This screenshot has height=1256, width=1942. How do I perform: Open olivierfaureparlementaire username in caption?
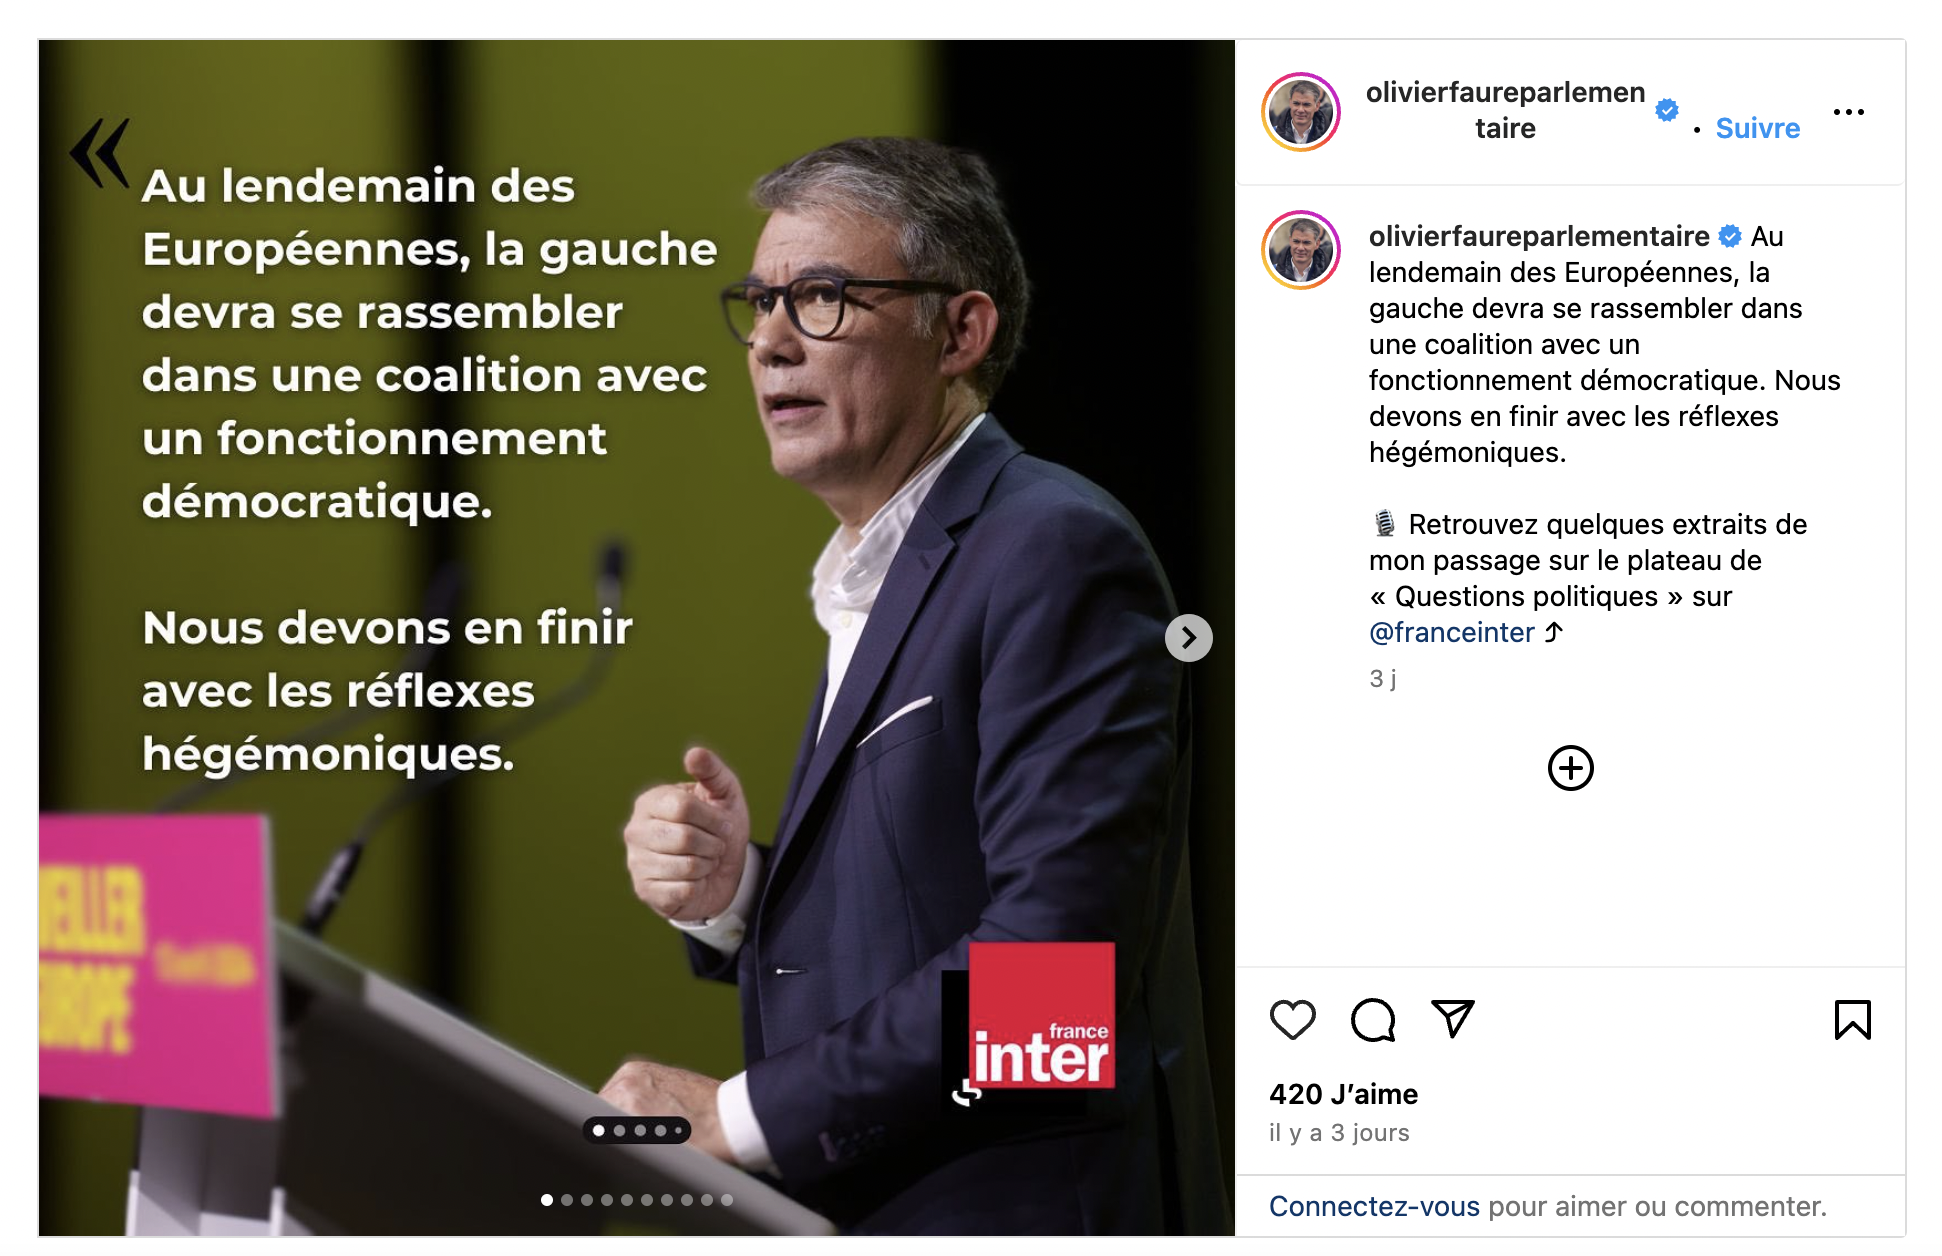[1539, 236]
